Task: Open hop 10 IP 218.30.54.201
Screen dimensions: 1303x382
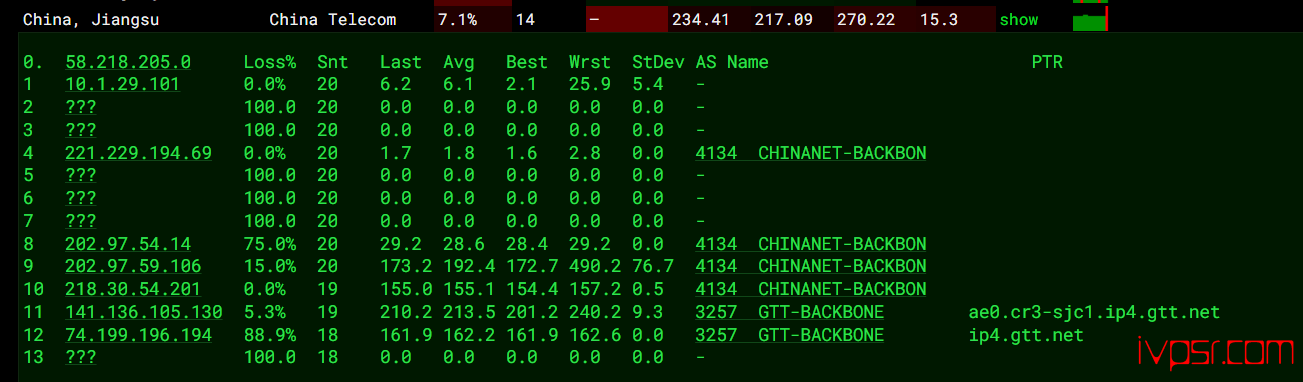Action: [133, 289]
